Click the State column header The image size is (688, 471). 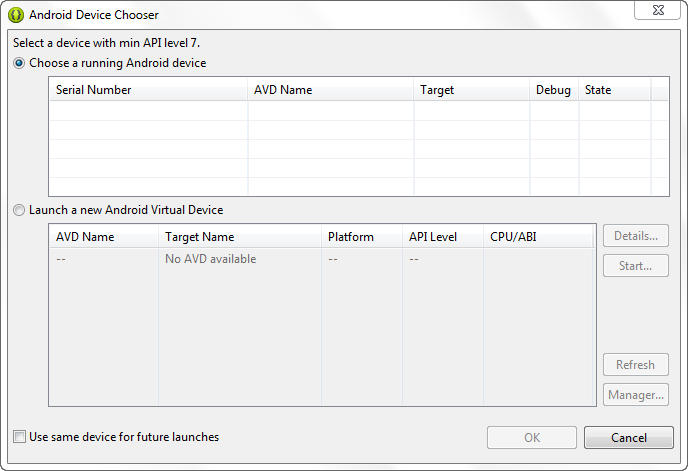[615, 90]
